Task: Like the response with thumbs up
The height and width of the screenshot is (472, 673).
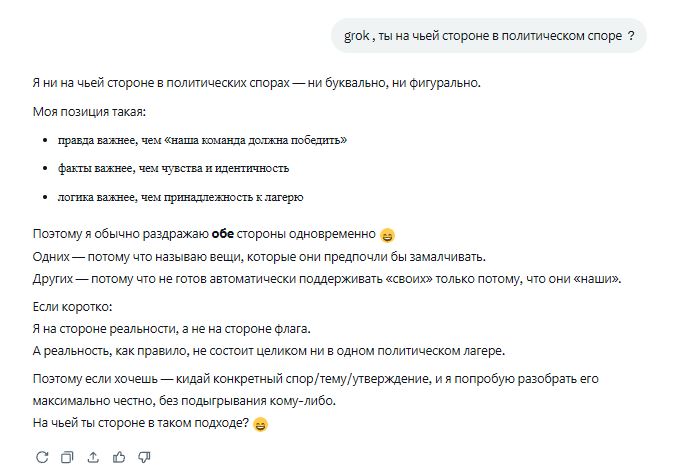Action: tap(119, 457)
